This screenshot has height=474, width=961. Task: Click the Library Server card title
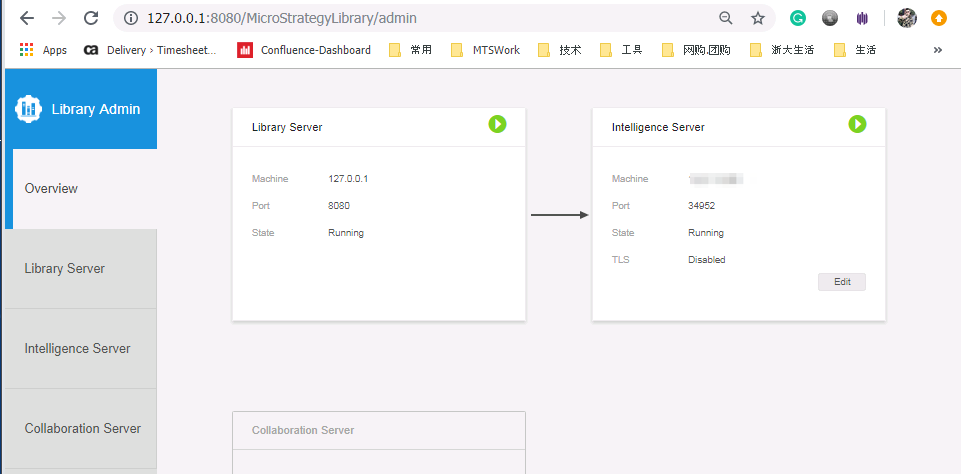[x=287, y=128]
